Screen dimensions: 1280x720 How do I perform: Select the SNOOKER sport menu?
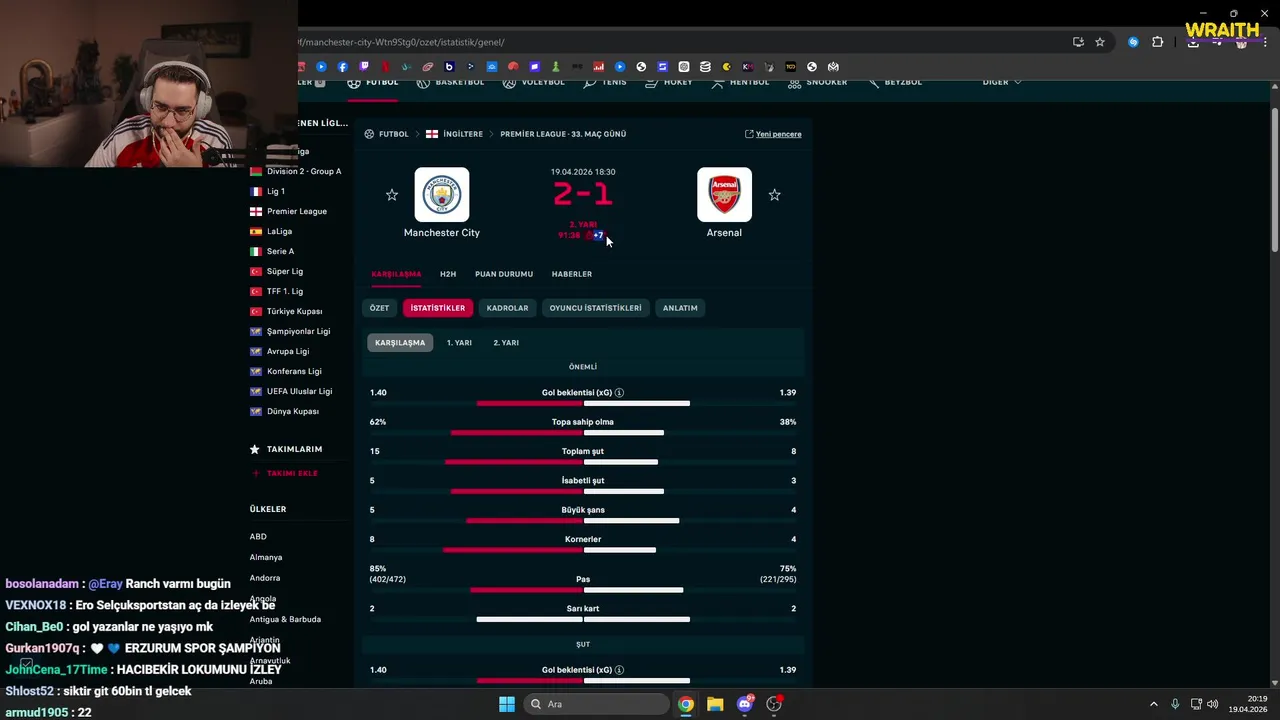[818, 82]
